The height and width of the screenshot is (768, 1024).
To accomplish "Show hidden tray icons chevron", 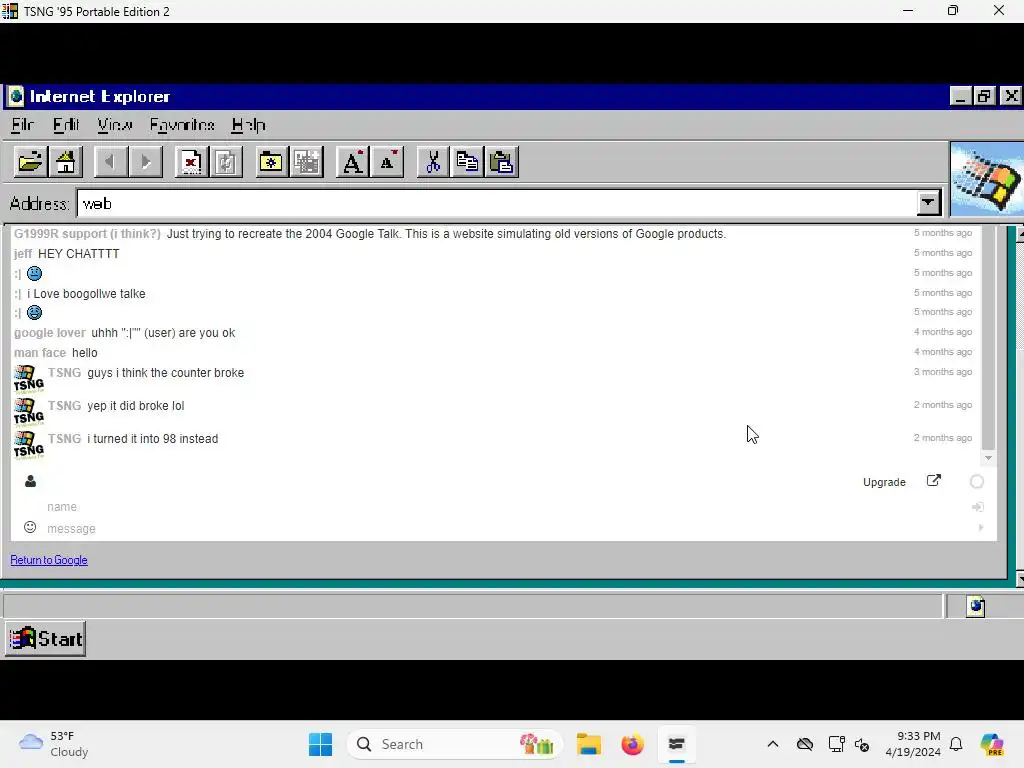I will (773, 744).
